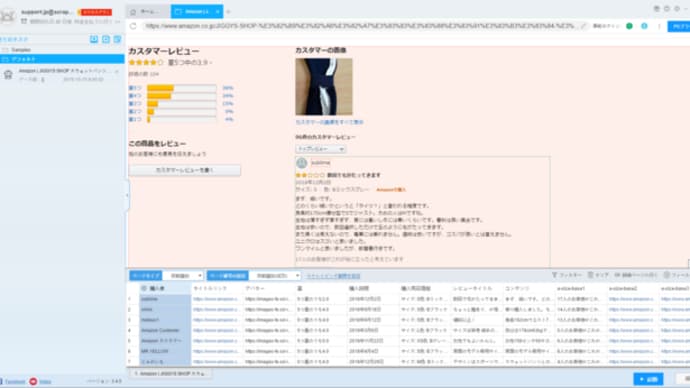Viewport: 690px width, 388px height.
Task: Click the first sidebar task toolbar icon
Action: 94,39
